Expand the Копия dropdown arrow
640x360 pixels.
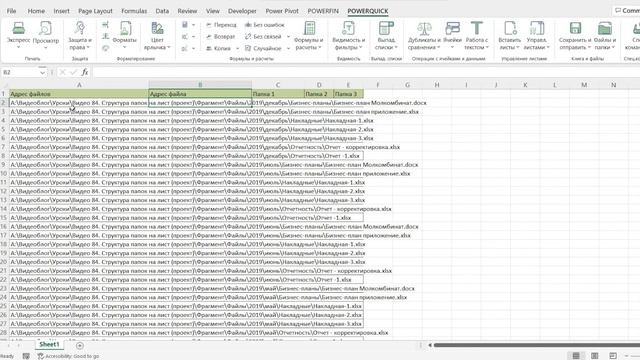(238, 49)
